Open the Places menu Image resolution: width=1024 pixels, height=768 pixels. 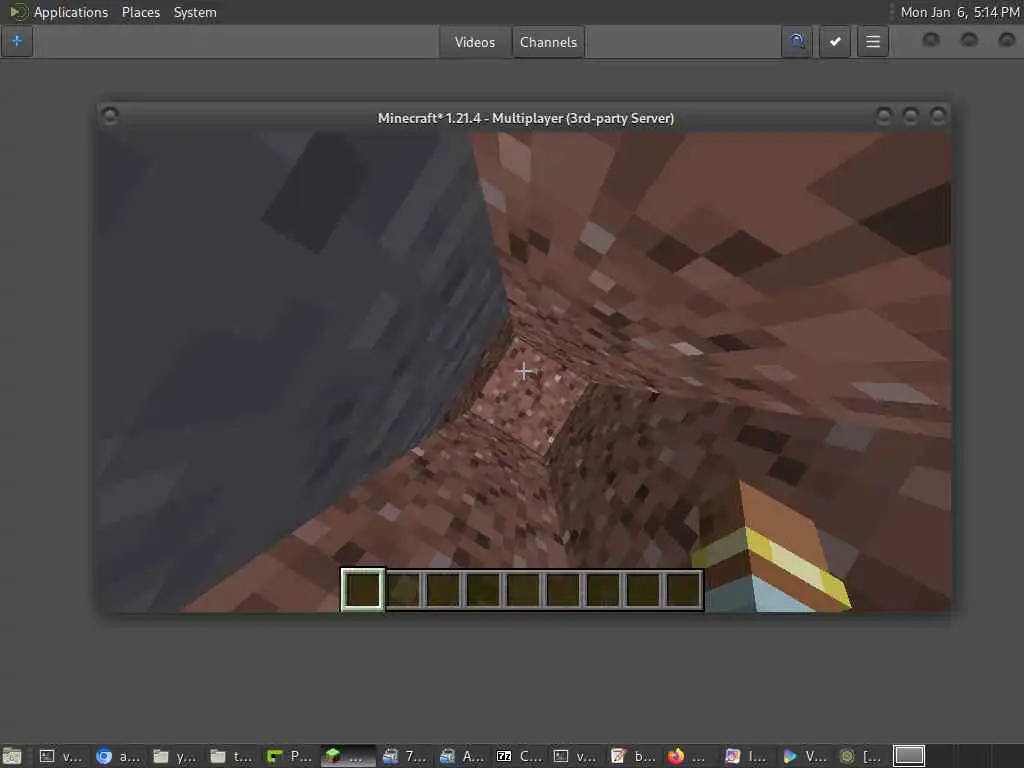140,12
